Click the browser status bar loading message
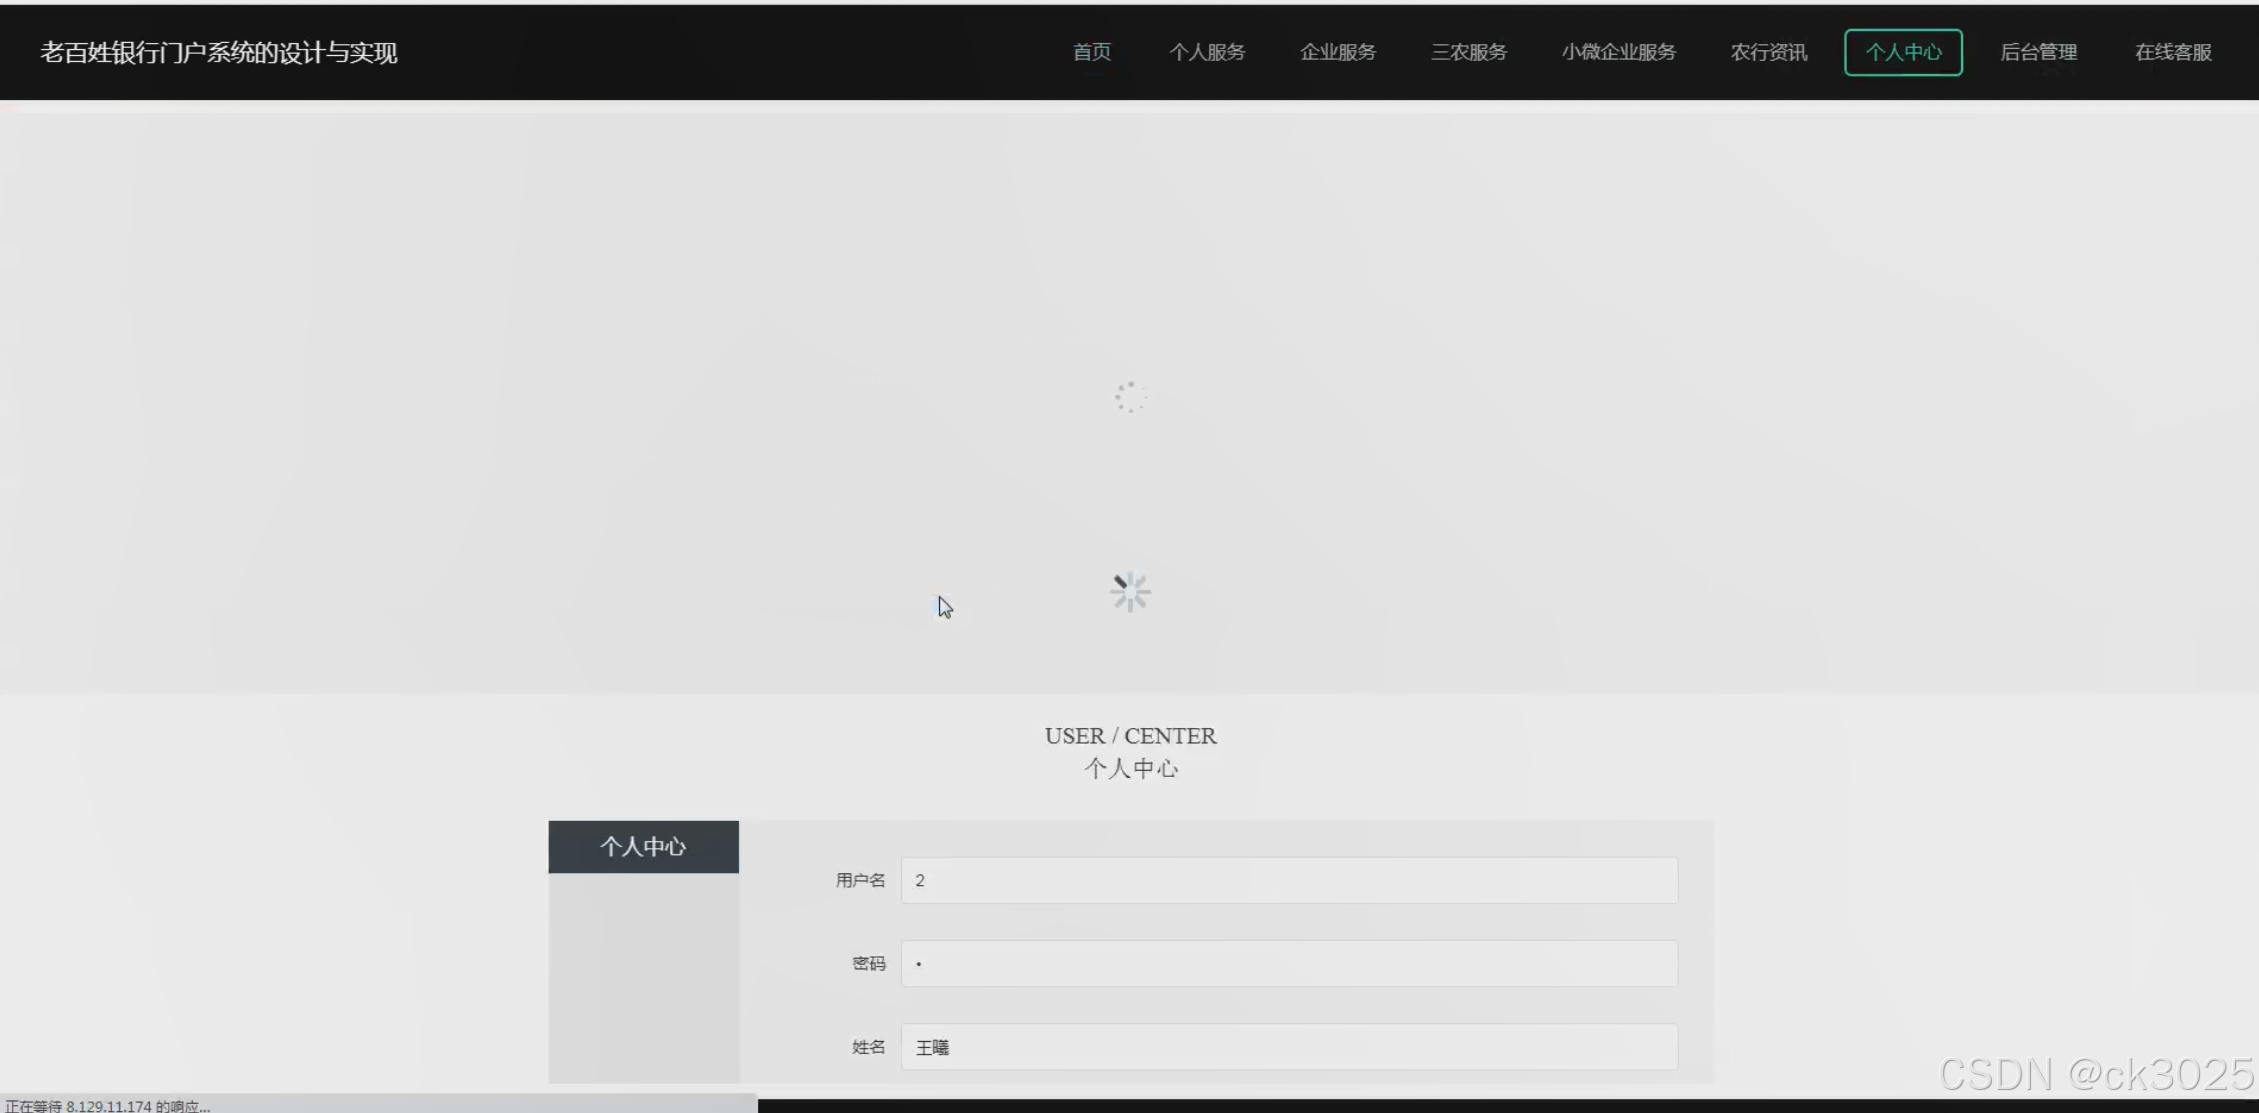Viewport: 2259px width, 1113px height. [108, 1106]
